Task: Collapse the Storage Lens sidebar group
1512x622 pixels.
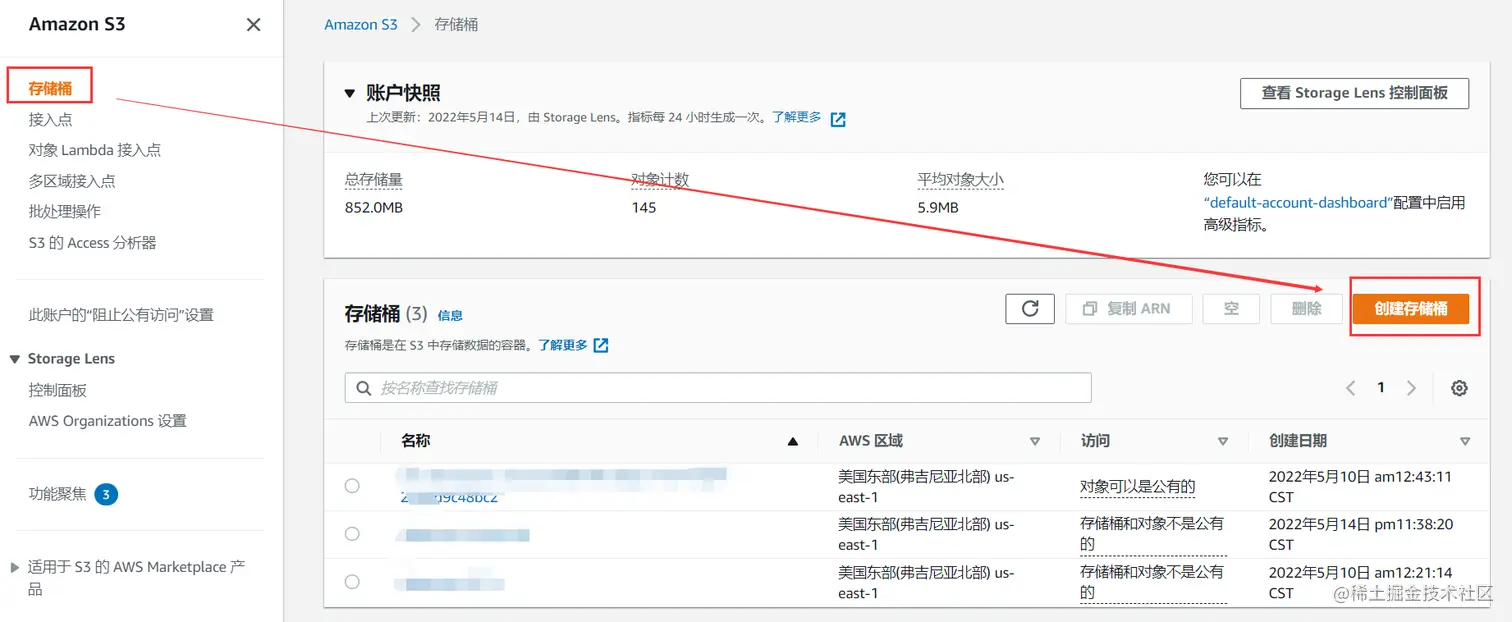Action: coord(15,359)
